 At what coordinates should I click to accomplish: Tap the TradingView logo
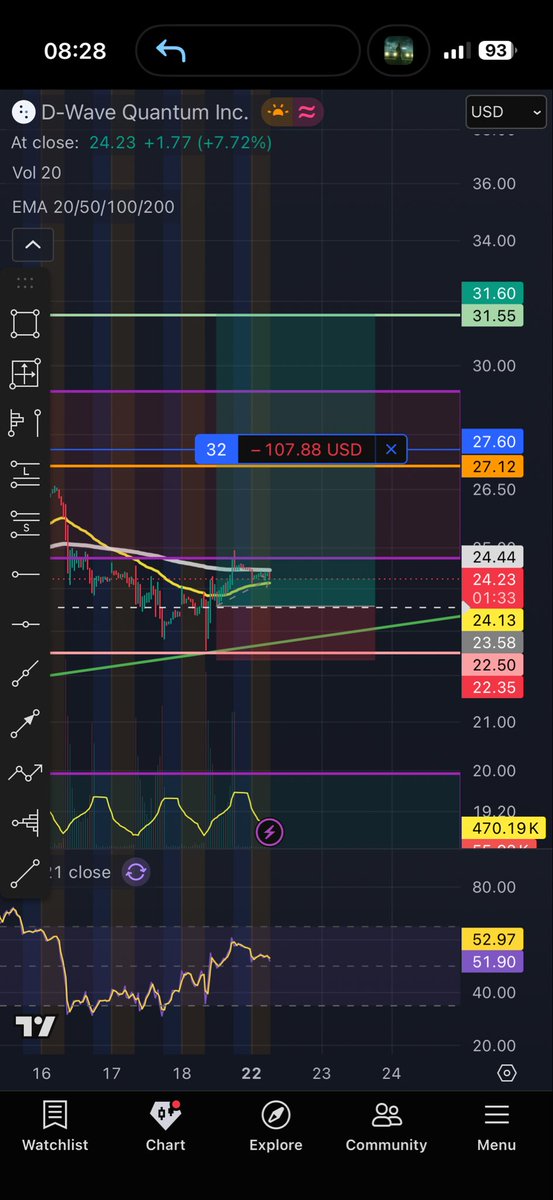click(35, 1026)
